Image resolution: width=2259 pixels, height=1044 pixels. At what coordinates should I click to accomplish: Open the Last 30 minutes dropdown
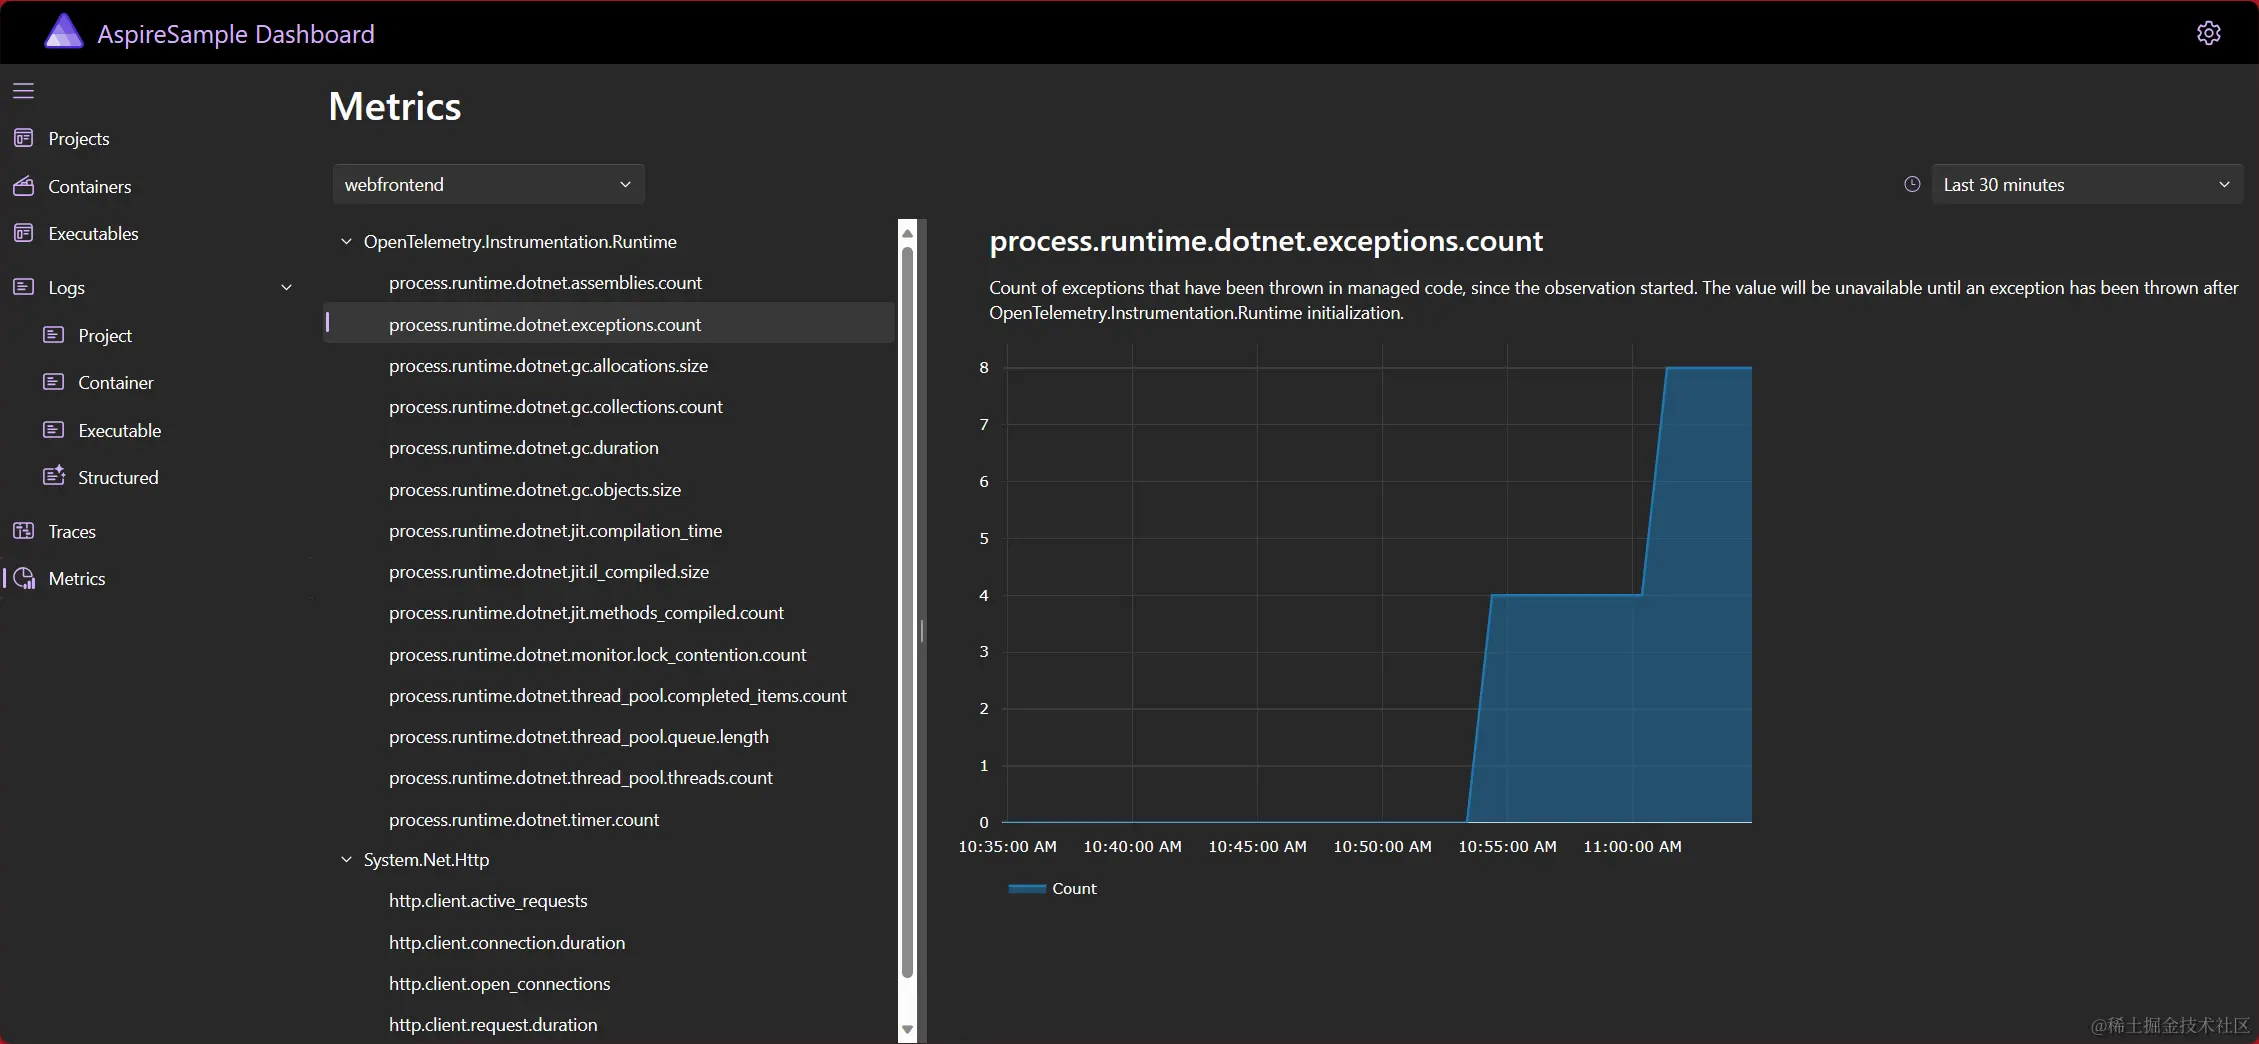point(2087,184)
